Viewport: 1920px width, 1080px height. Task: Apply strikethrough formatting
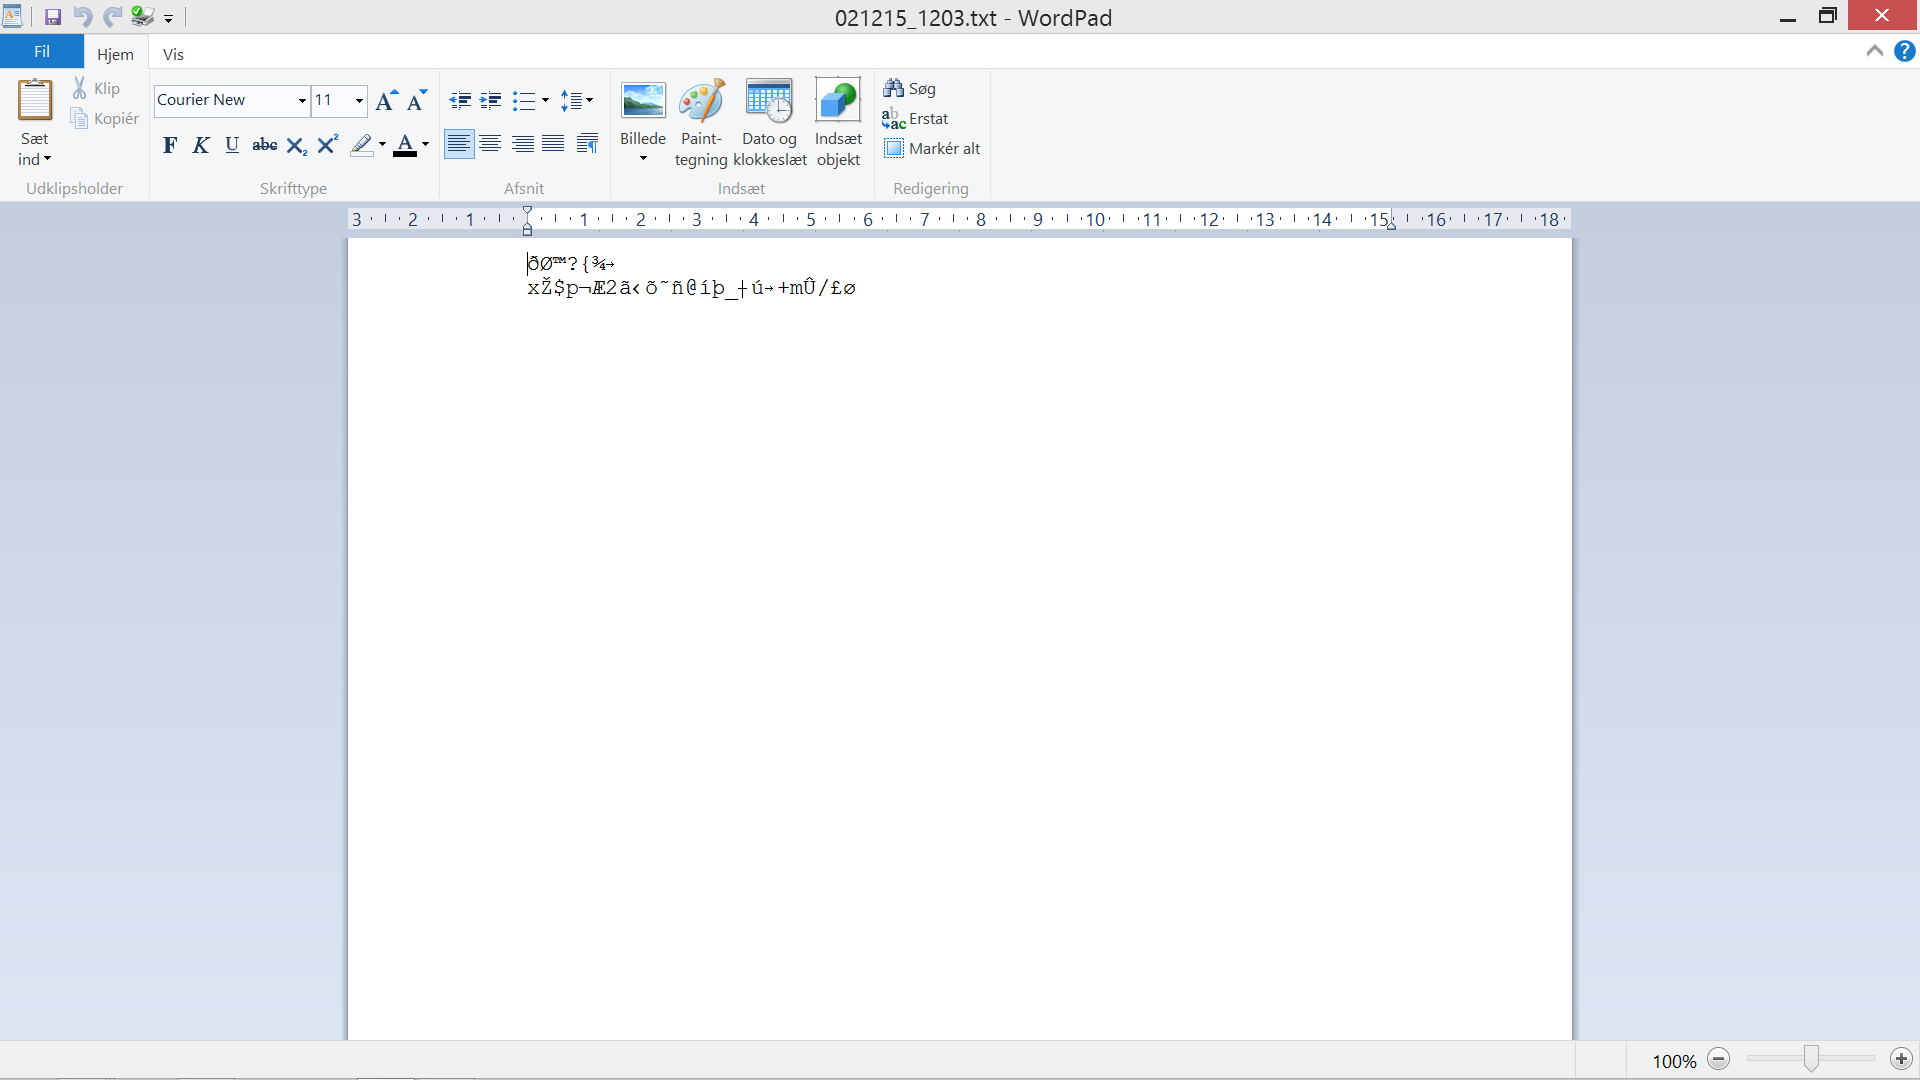pos(264,145)
